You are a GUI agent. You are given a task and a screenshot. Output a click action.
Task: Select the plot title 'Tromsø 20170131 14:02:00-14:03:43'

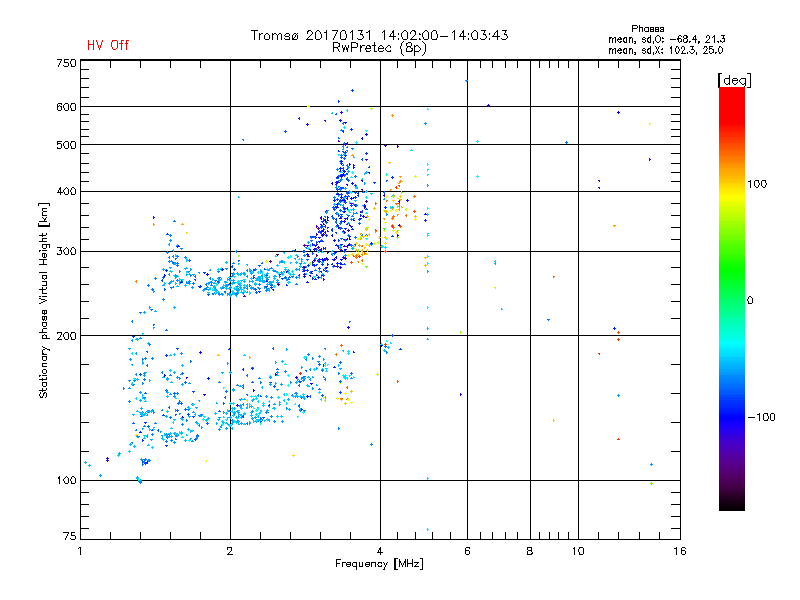(379, 35)
